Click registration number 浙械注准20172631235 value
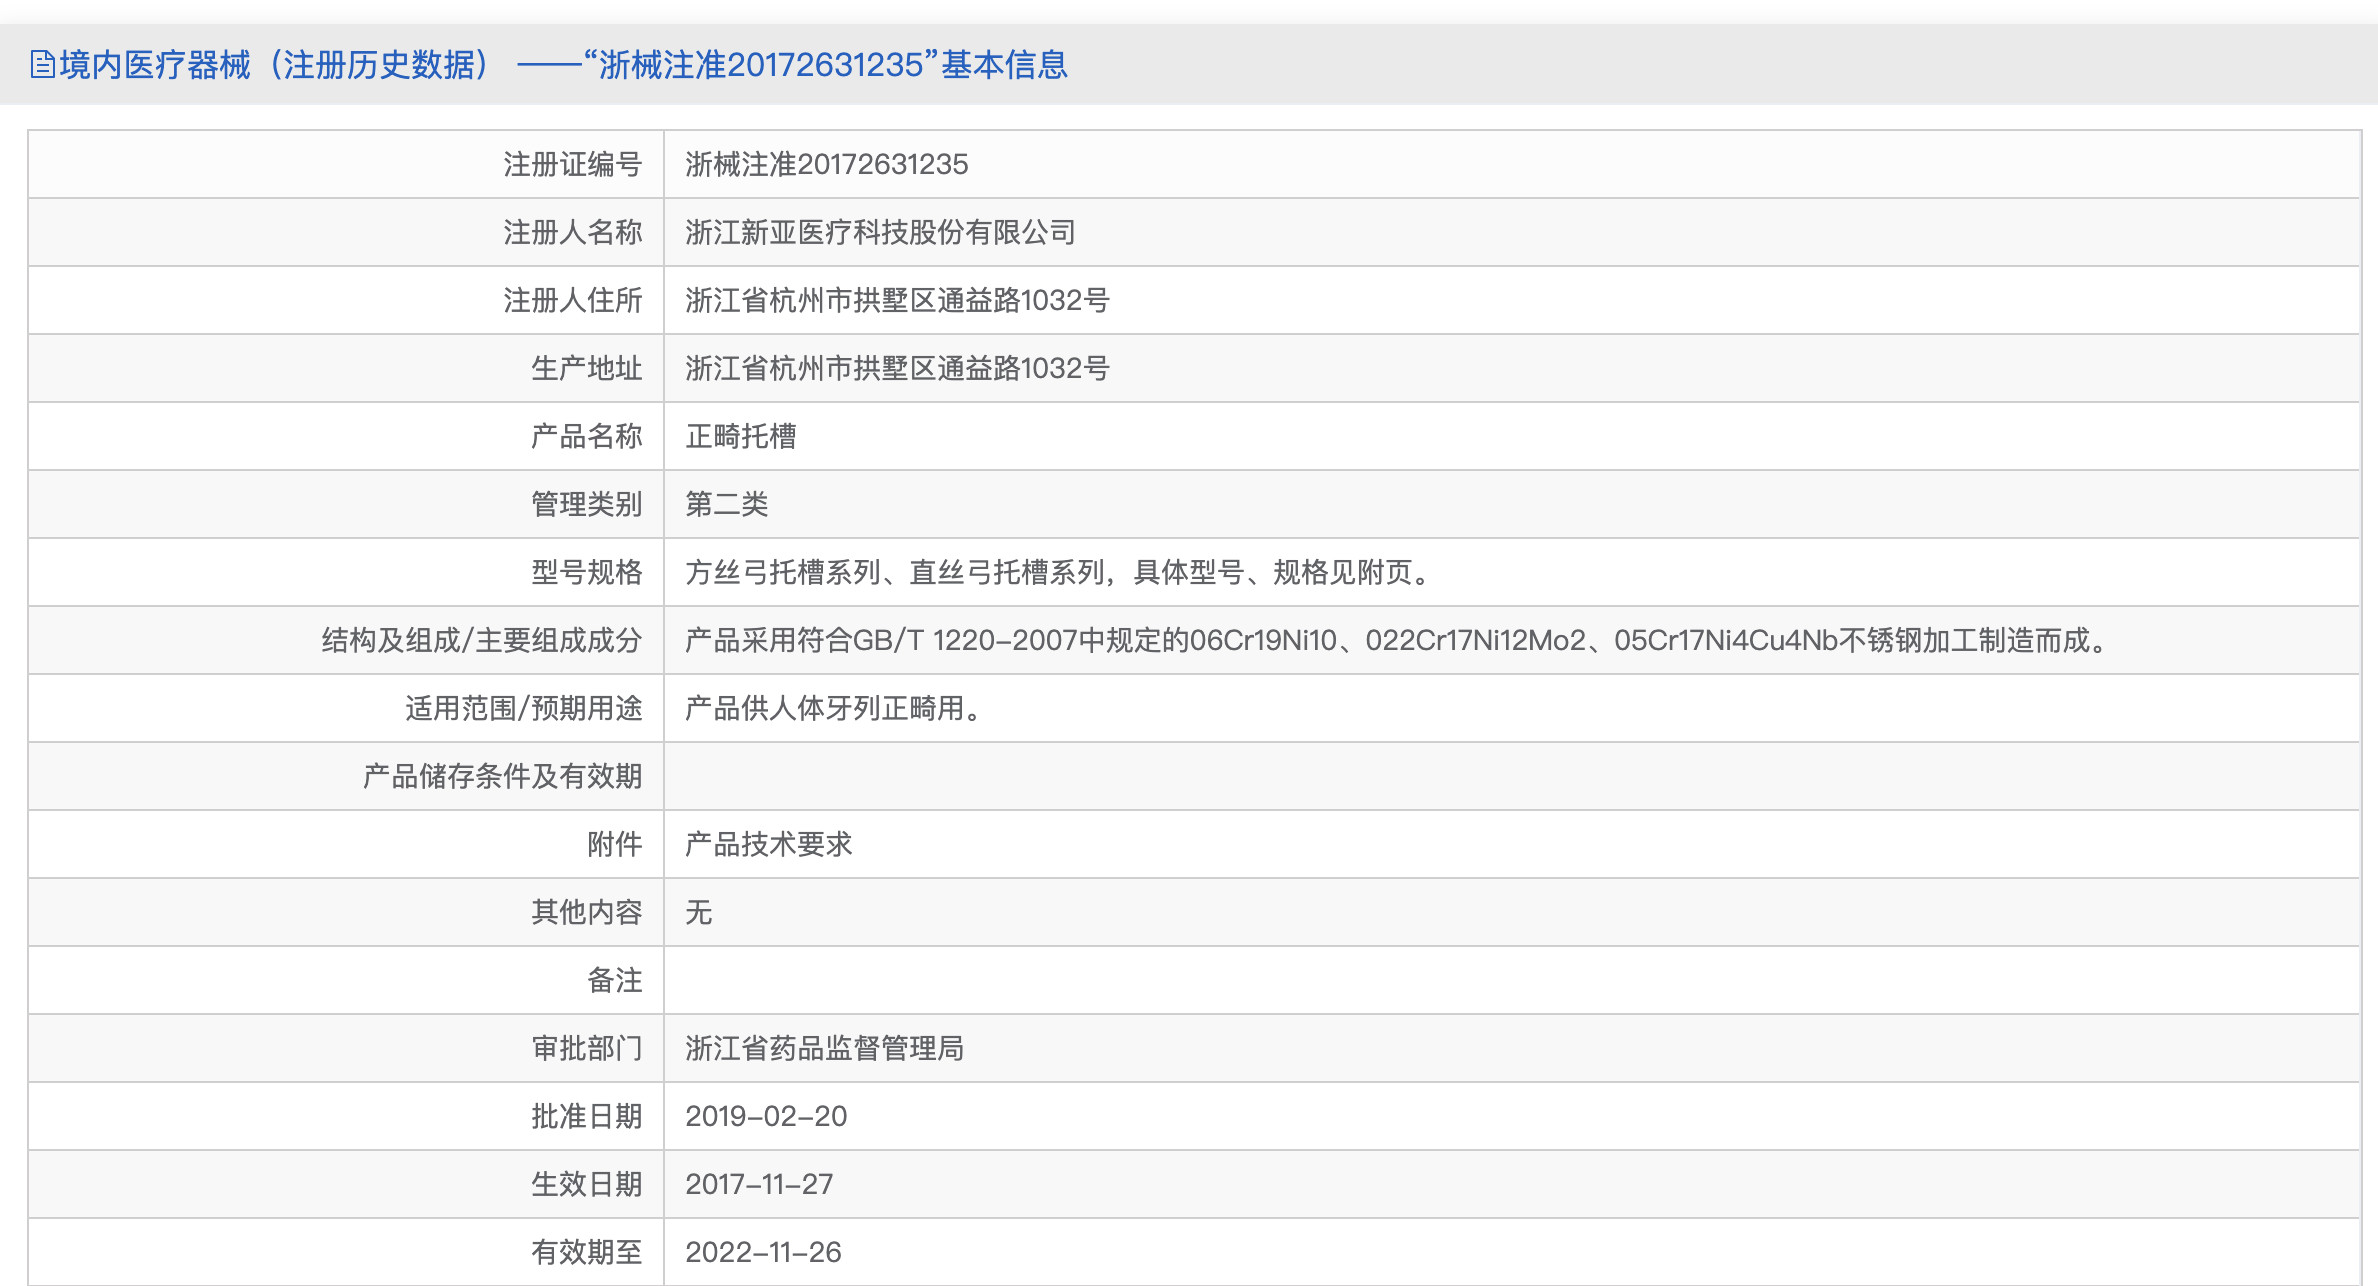 pos(826,164)
